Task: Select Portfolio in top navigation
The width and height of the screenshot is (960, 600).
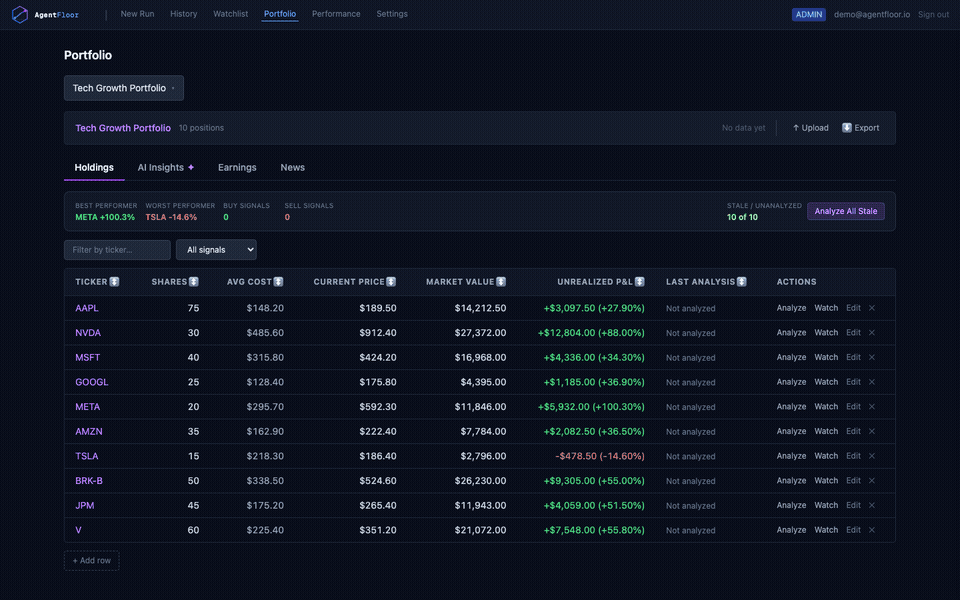Action: coord(280,13)
